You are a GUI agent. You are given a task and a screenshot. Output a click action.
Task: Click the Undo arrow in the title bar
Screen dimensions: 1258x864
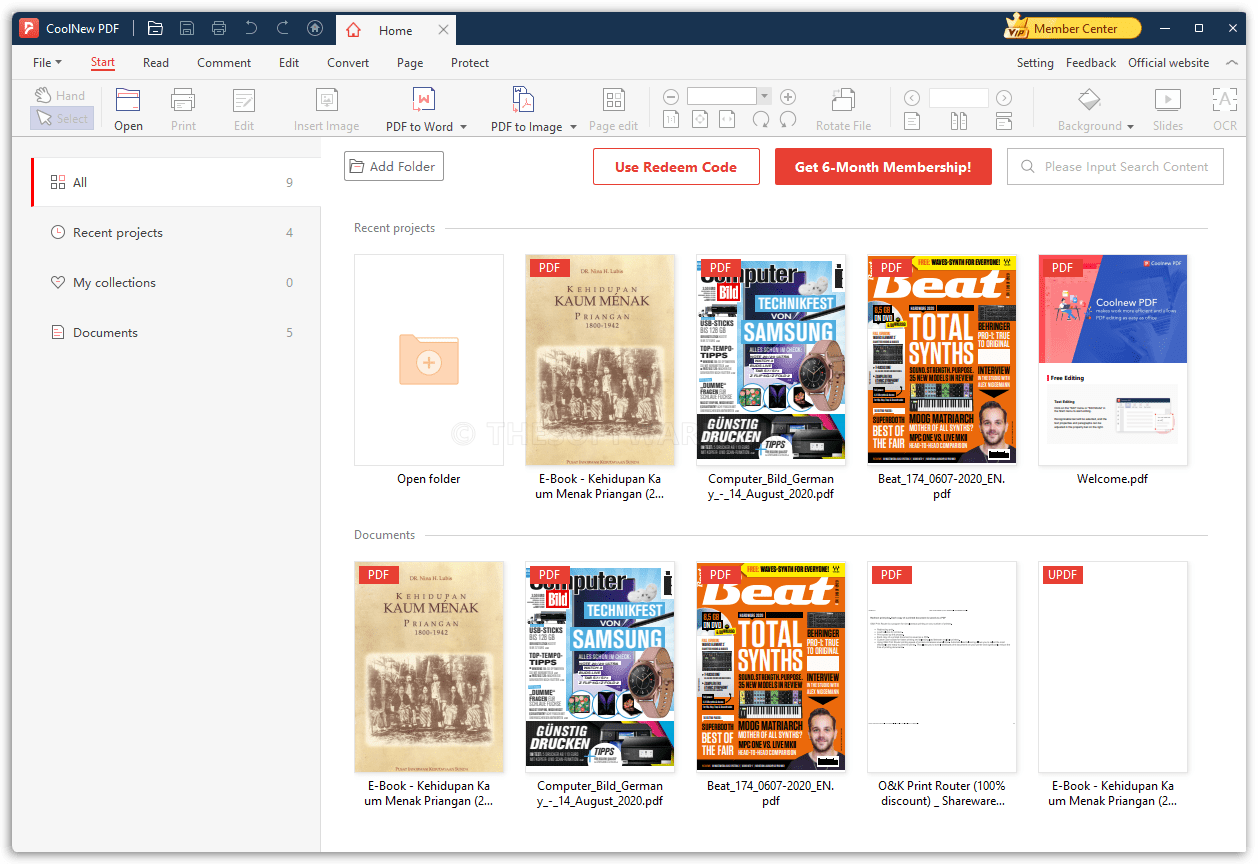[x=251, y=29]
